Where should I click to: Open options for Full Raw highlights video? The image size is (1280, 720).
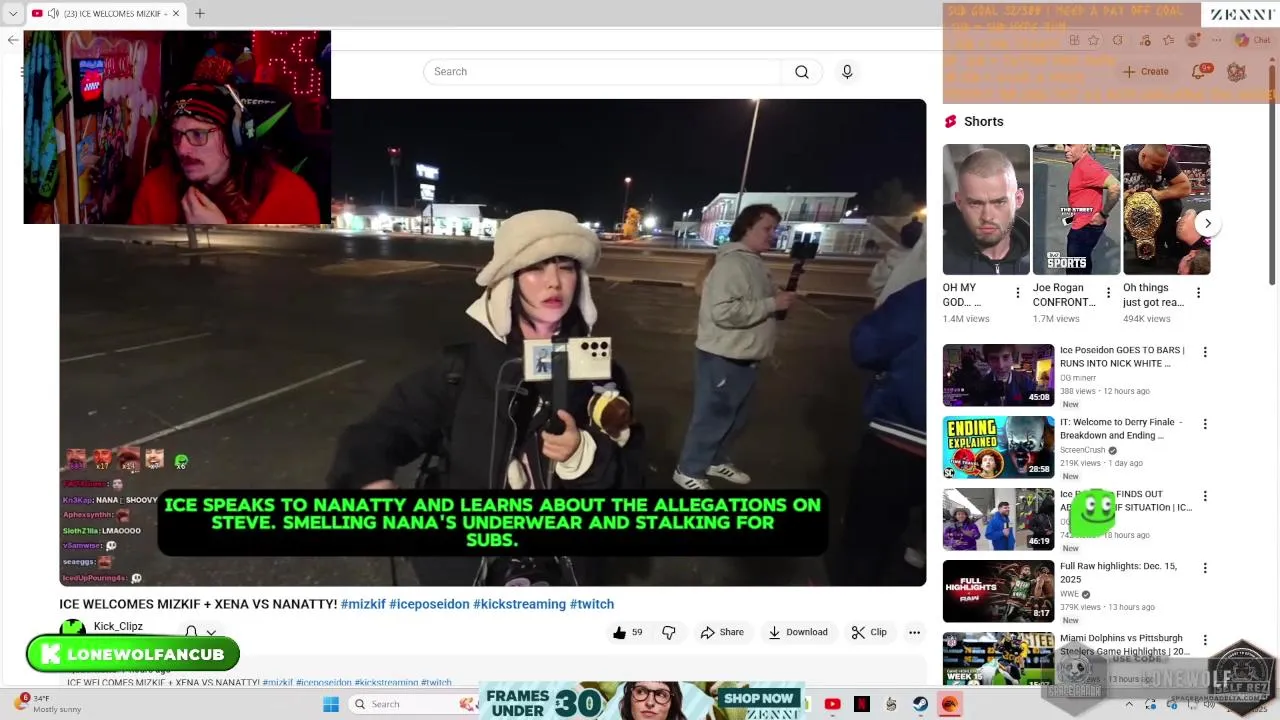1205,568
